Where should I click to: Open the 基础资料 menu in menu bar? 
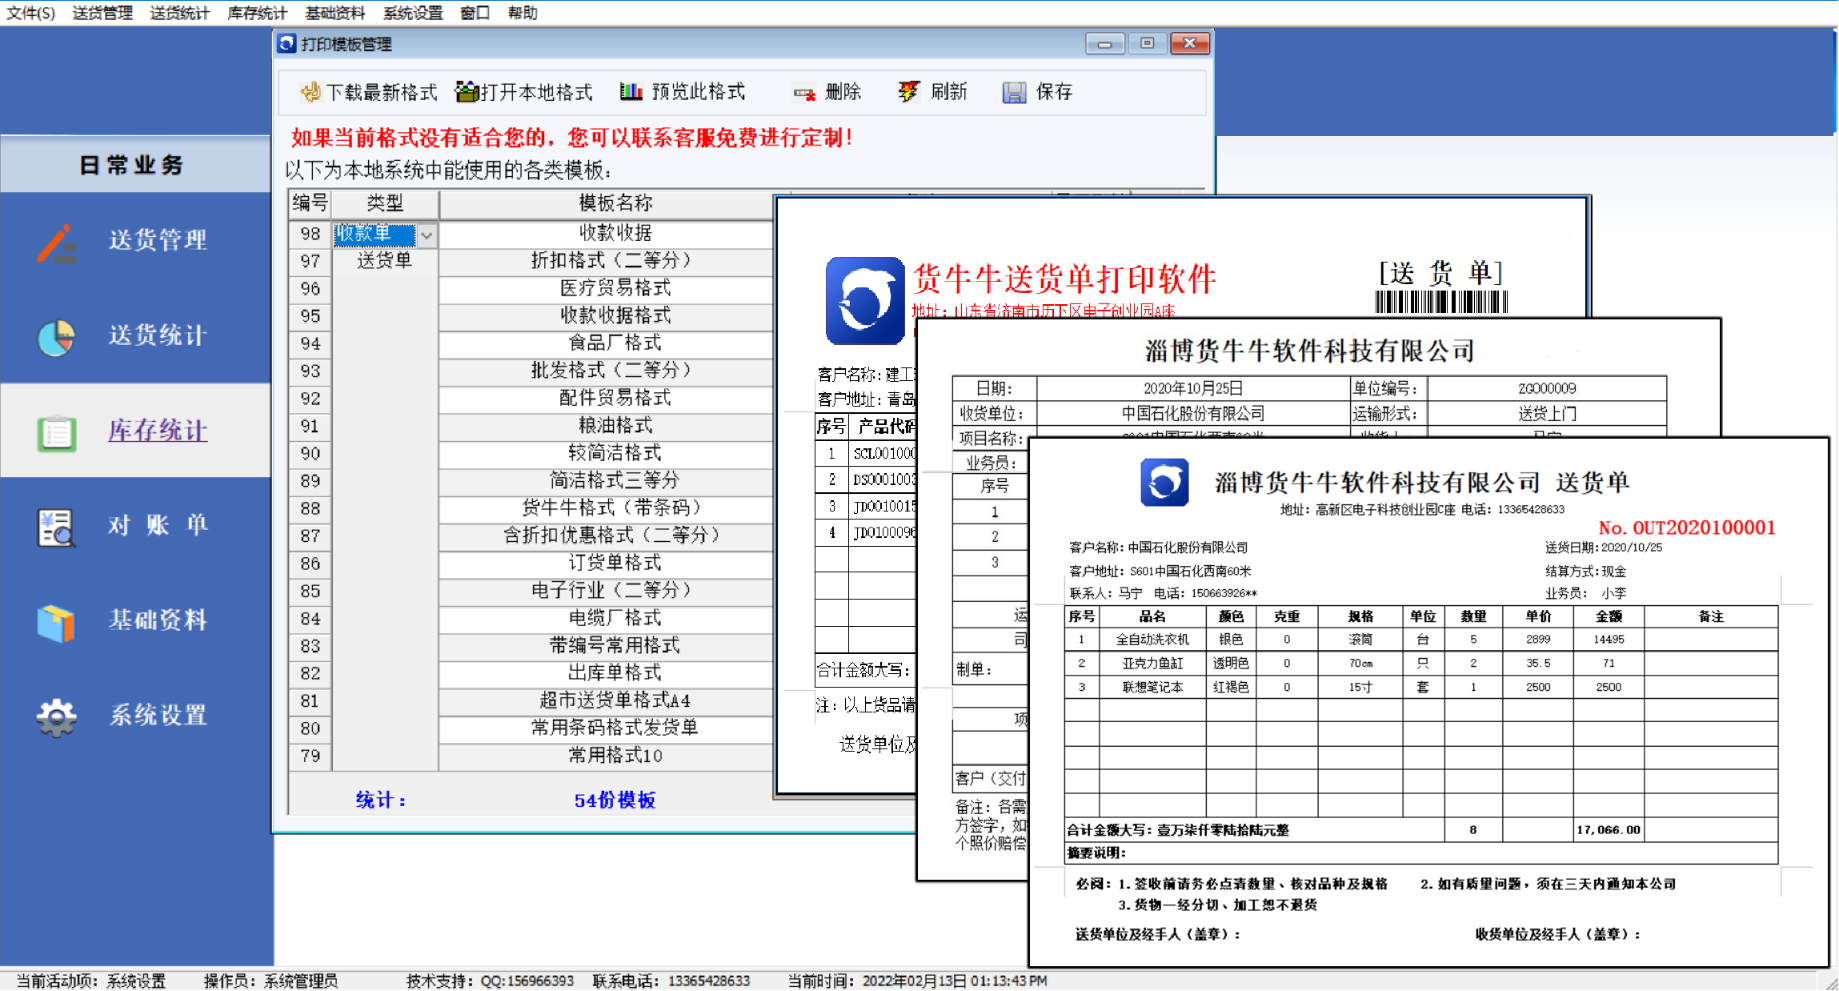coord(335,13)
